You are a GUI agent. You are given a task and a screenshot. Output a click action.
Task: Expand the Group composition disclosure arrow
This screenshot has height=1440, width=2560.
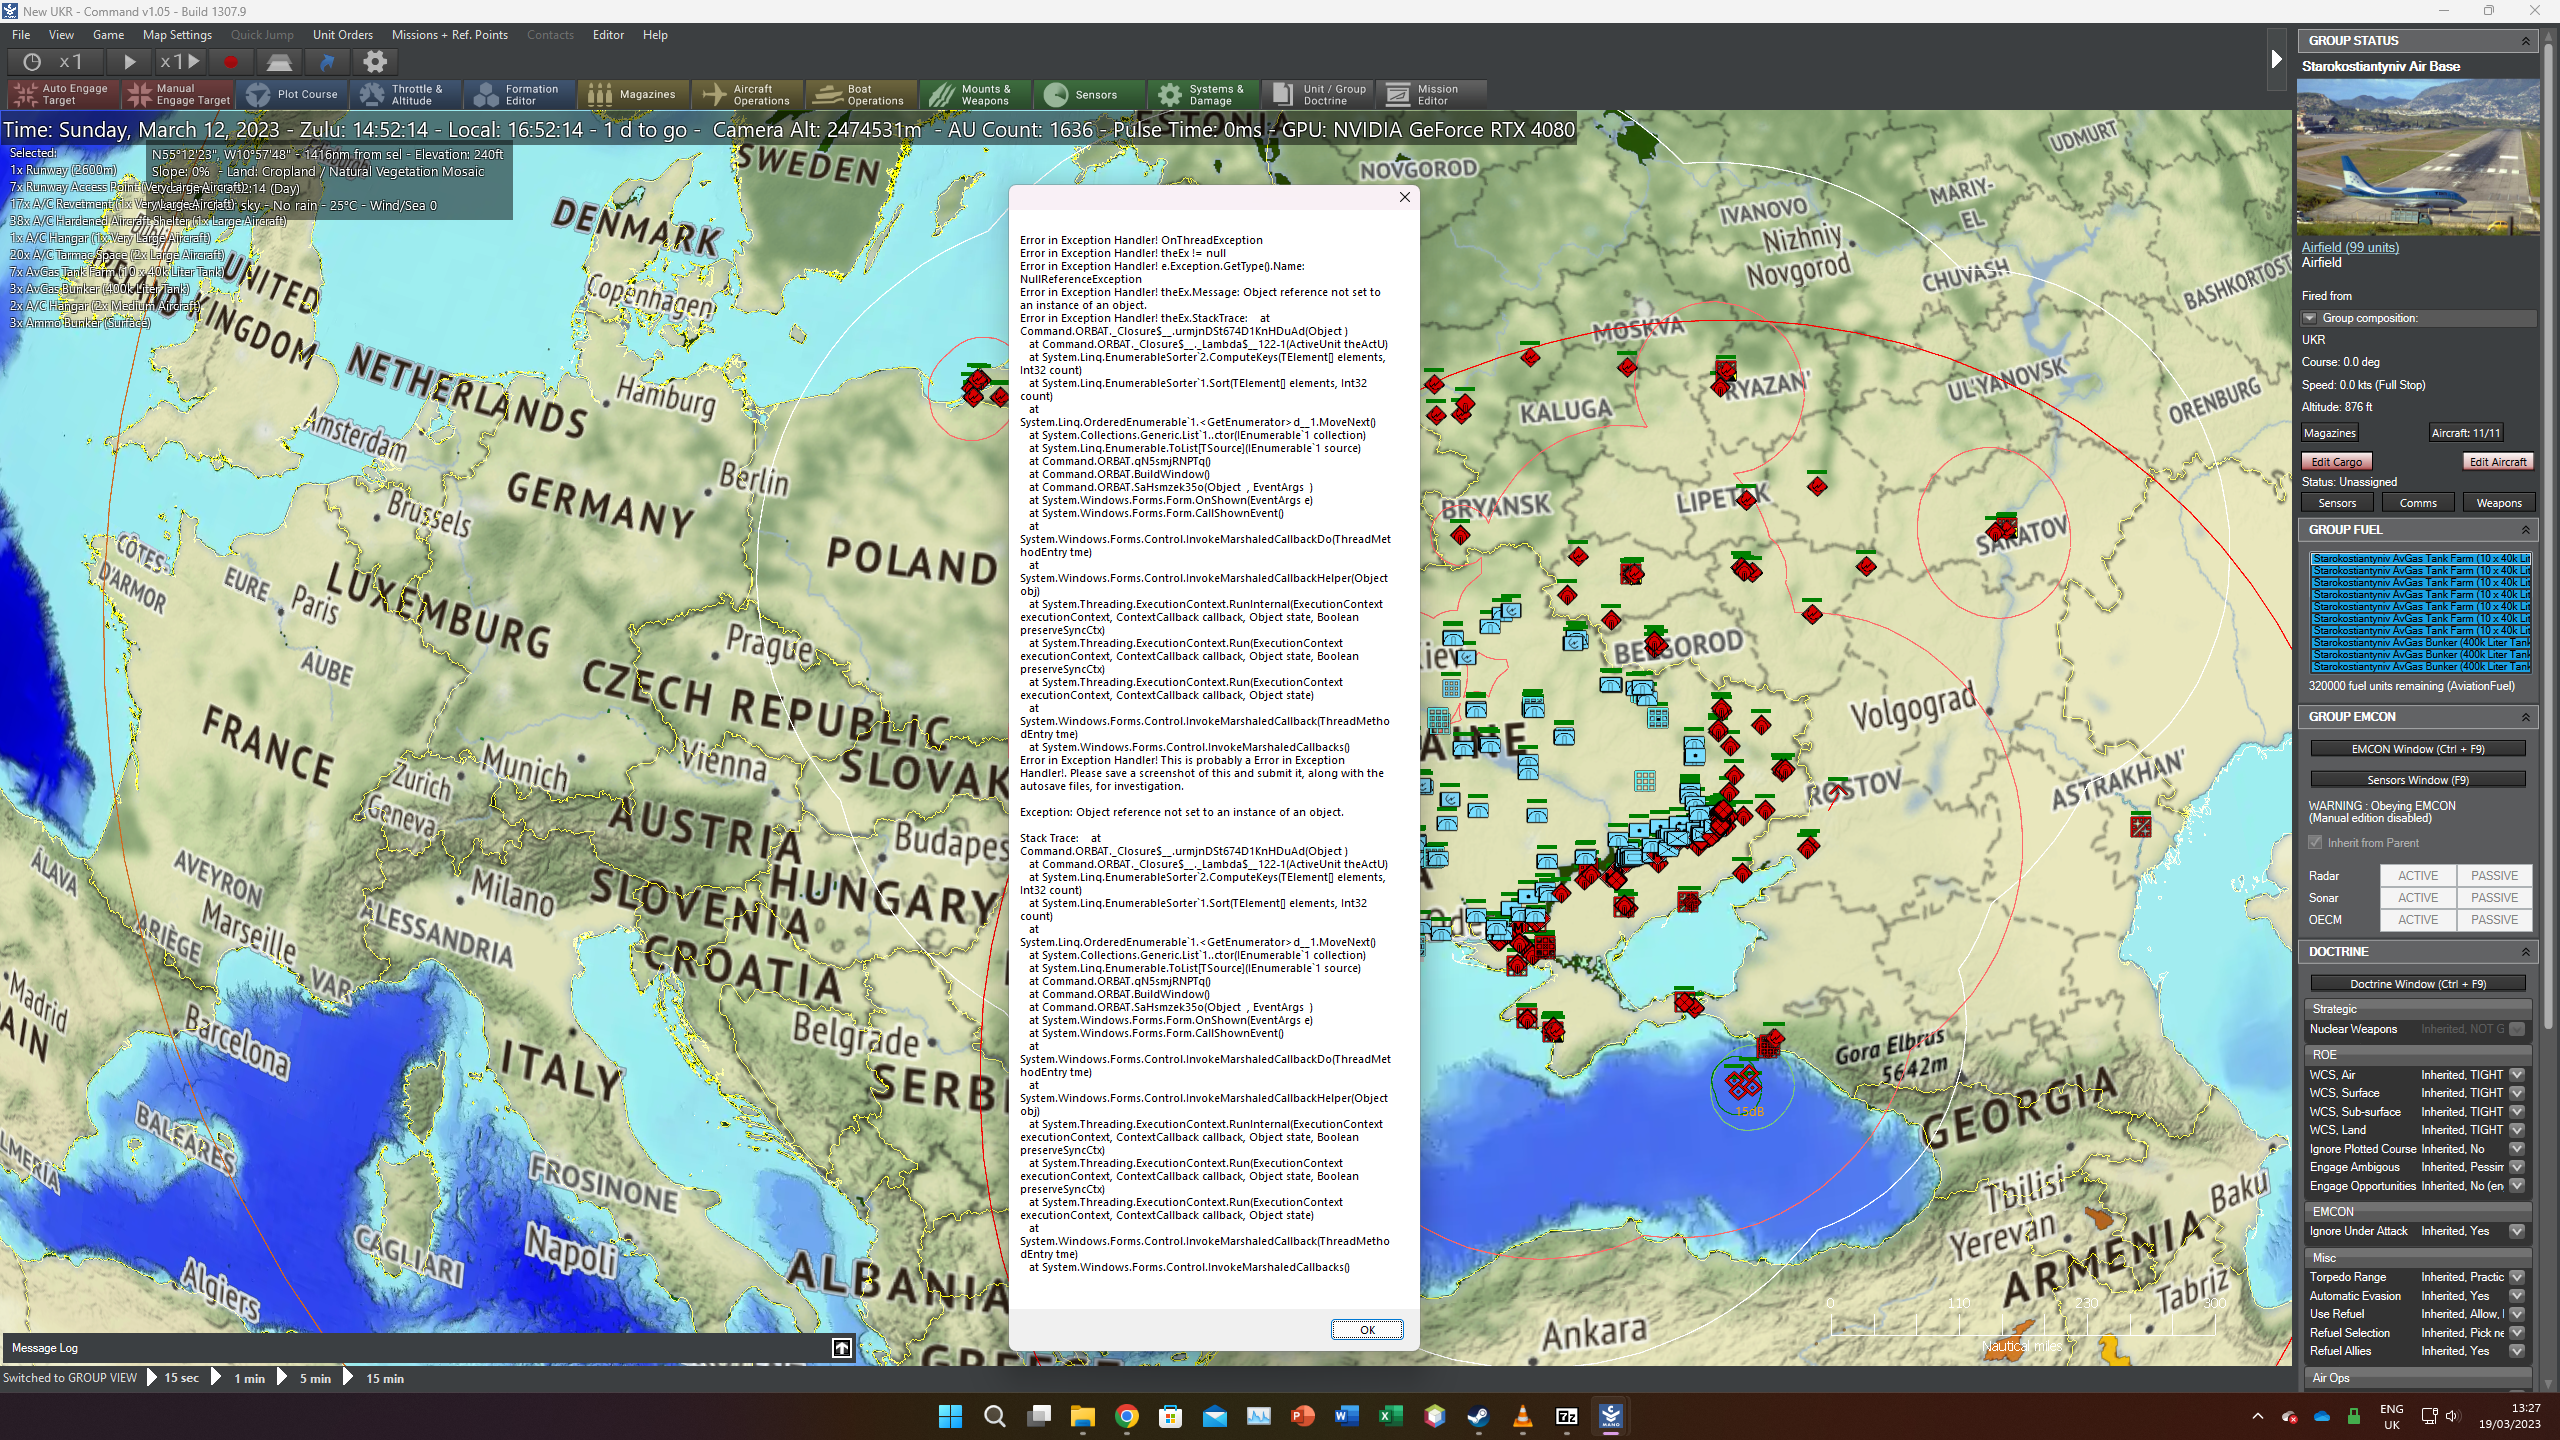(x=2310, y=318)
